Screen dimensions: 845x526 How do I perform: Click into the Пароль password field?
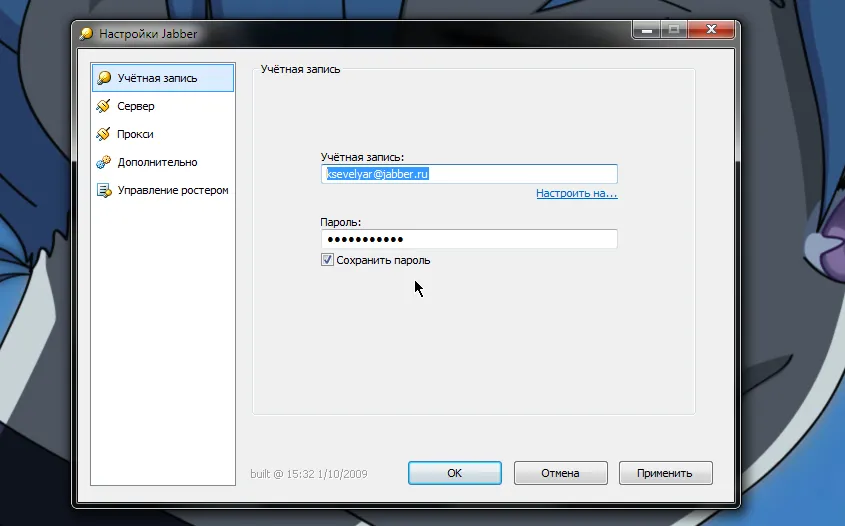(x=469, y=239)
